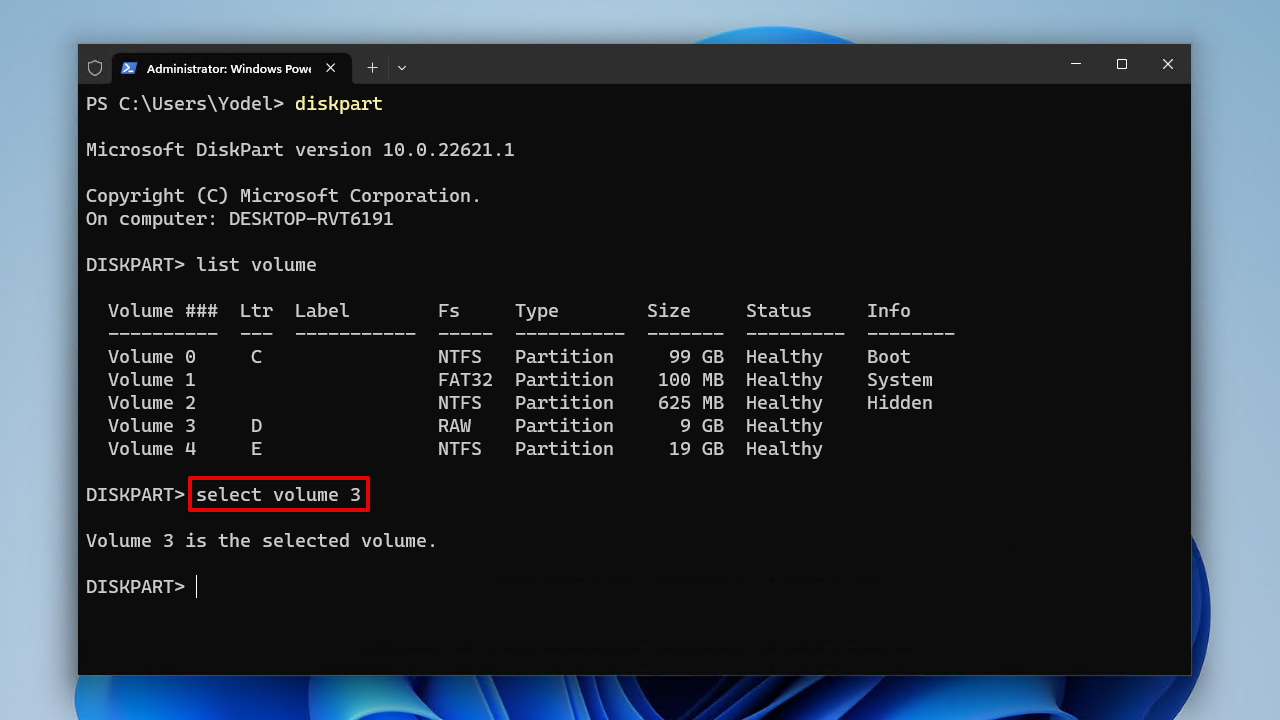Click 'On computer: DESKTOP-RVT6191' text
1280x720 pixels.
pos(239,219)
